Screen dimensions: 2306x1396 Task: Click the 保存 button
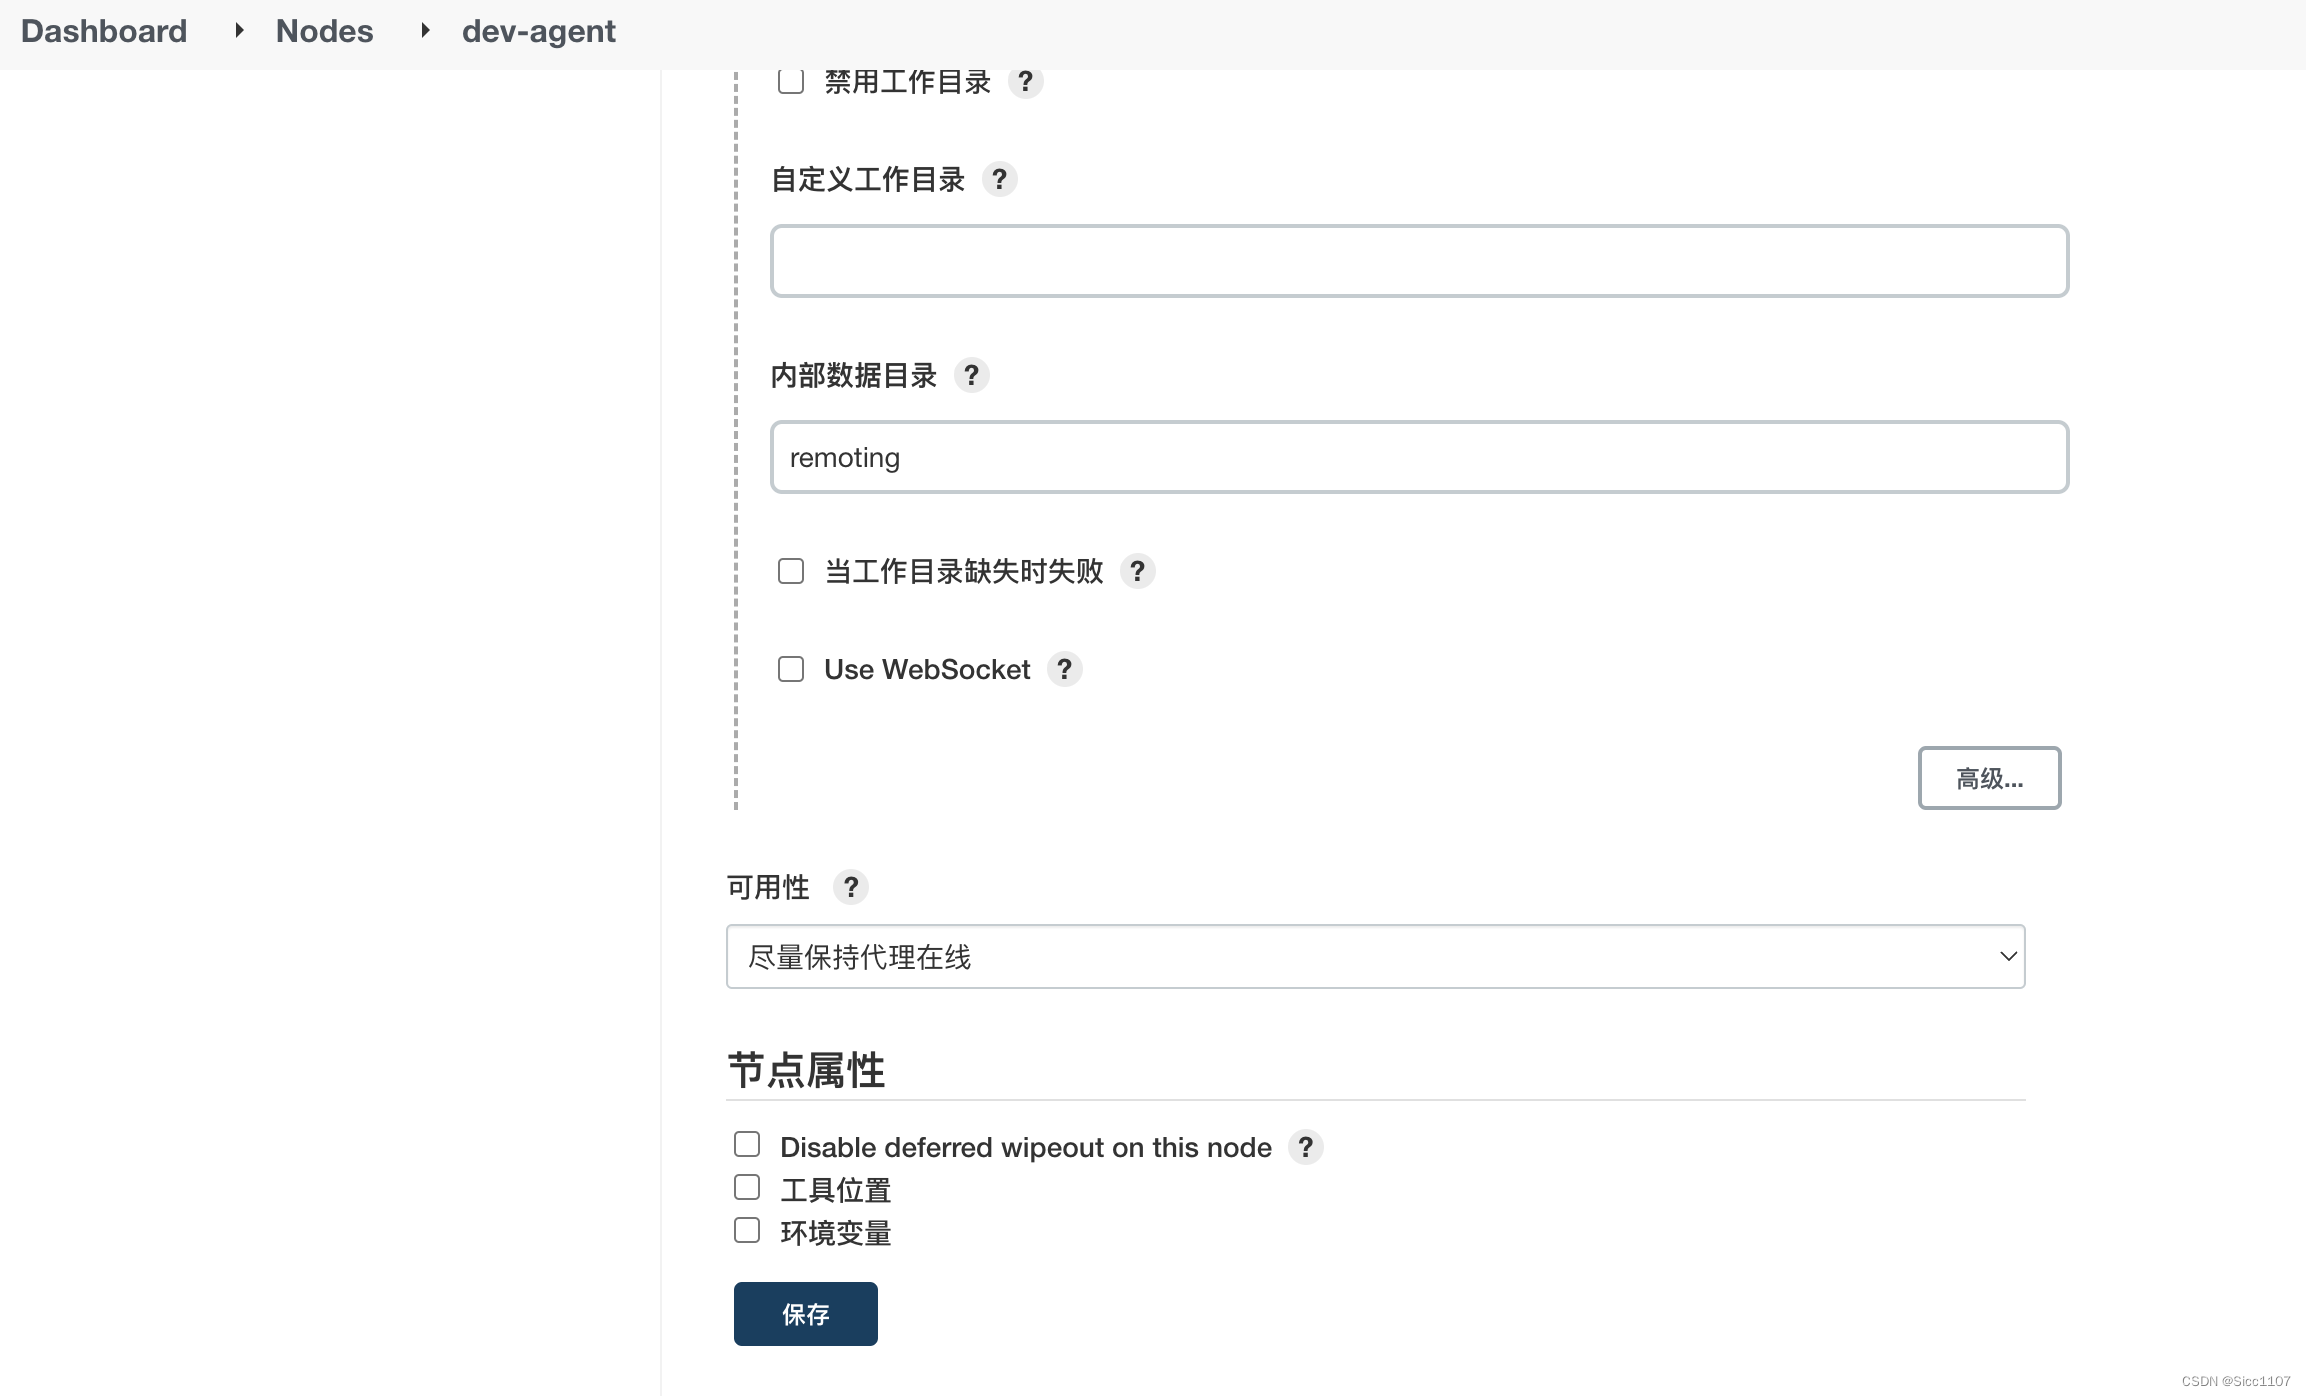click(x=805, y=1314)
